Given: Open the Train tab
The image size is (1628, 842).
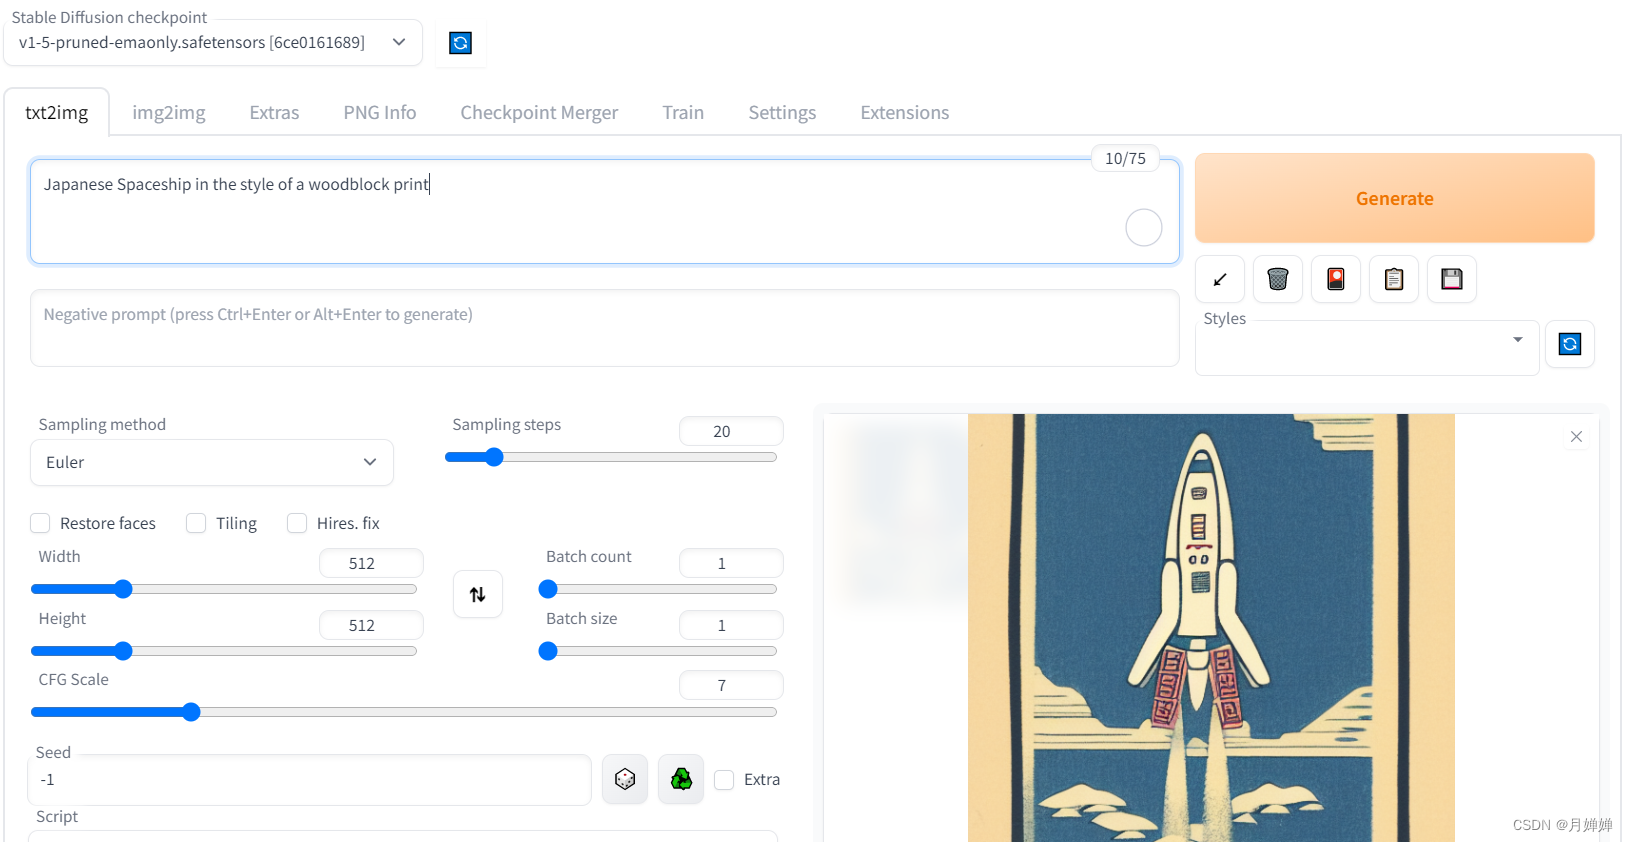Looking at the screenshot, I should [x=683, y=112].
